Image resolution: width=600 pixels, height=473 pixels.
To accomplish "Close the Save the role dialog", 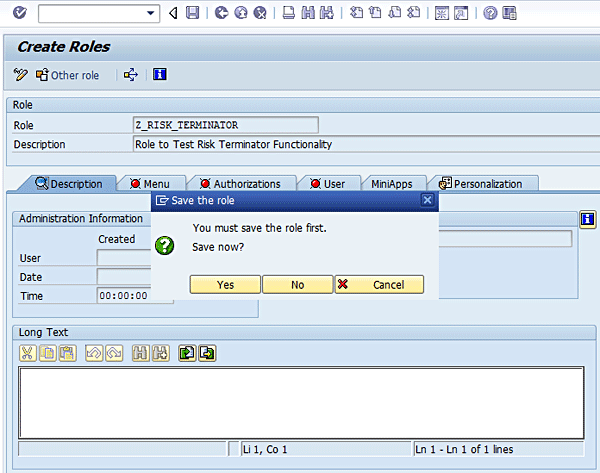I will (x=427, y=200).
